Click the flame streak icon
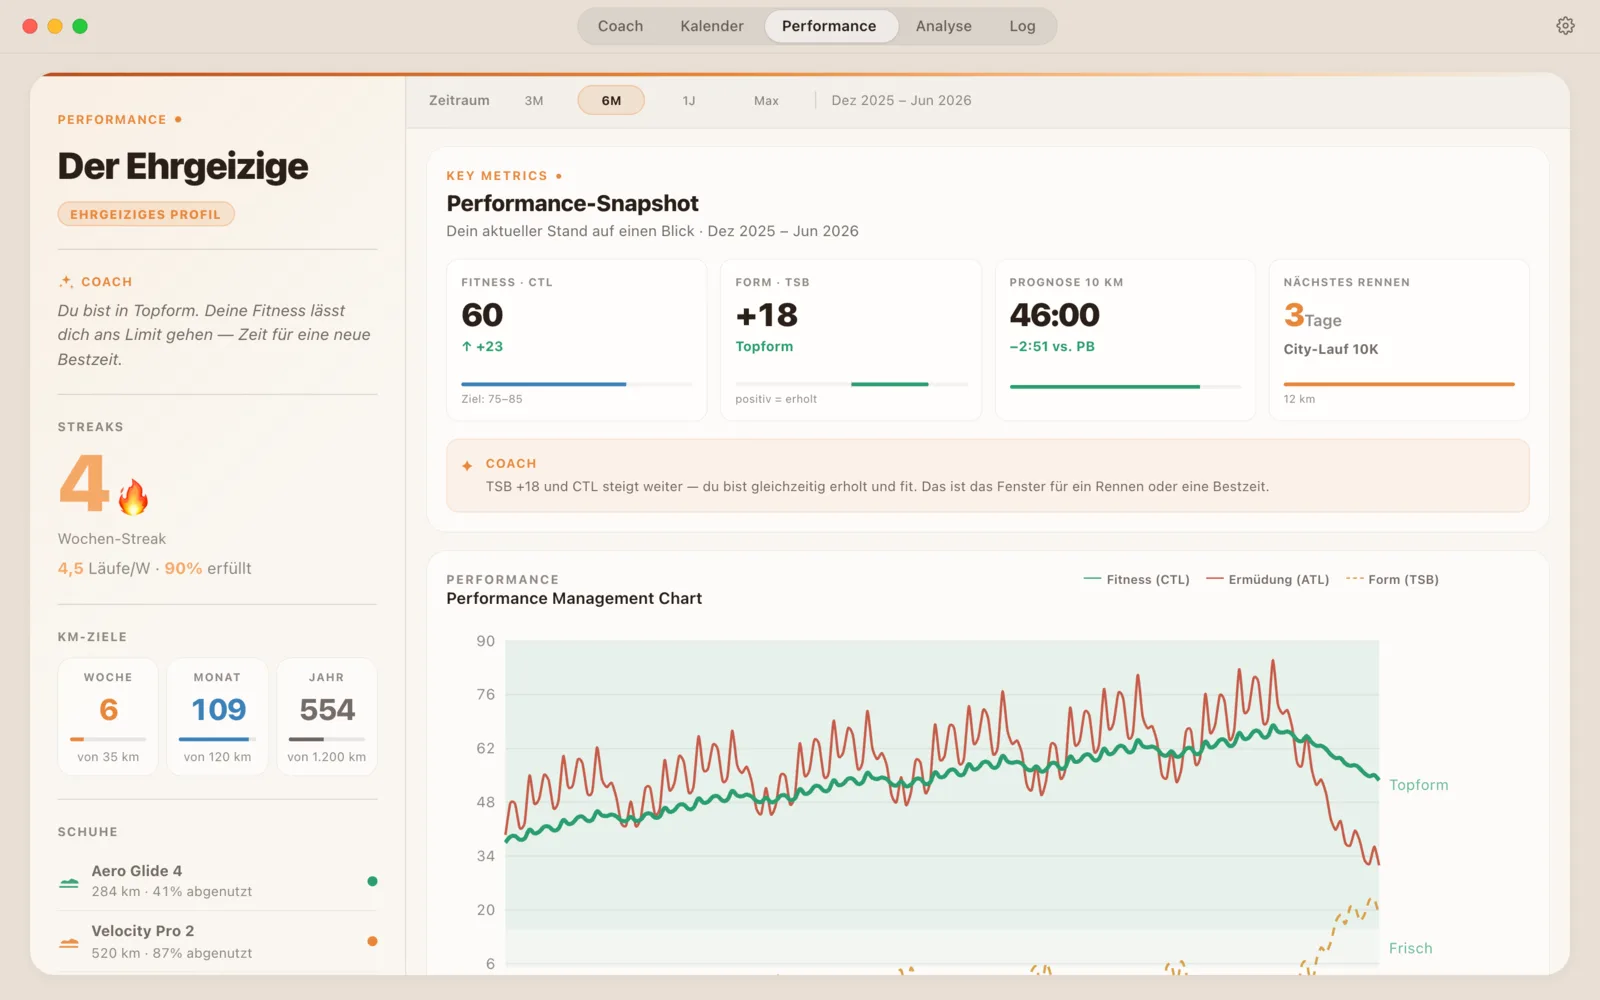The width and height of the screenshot is (1600, 1000). 133,496
